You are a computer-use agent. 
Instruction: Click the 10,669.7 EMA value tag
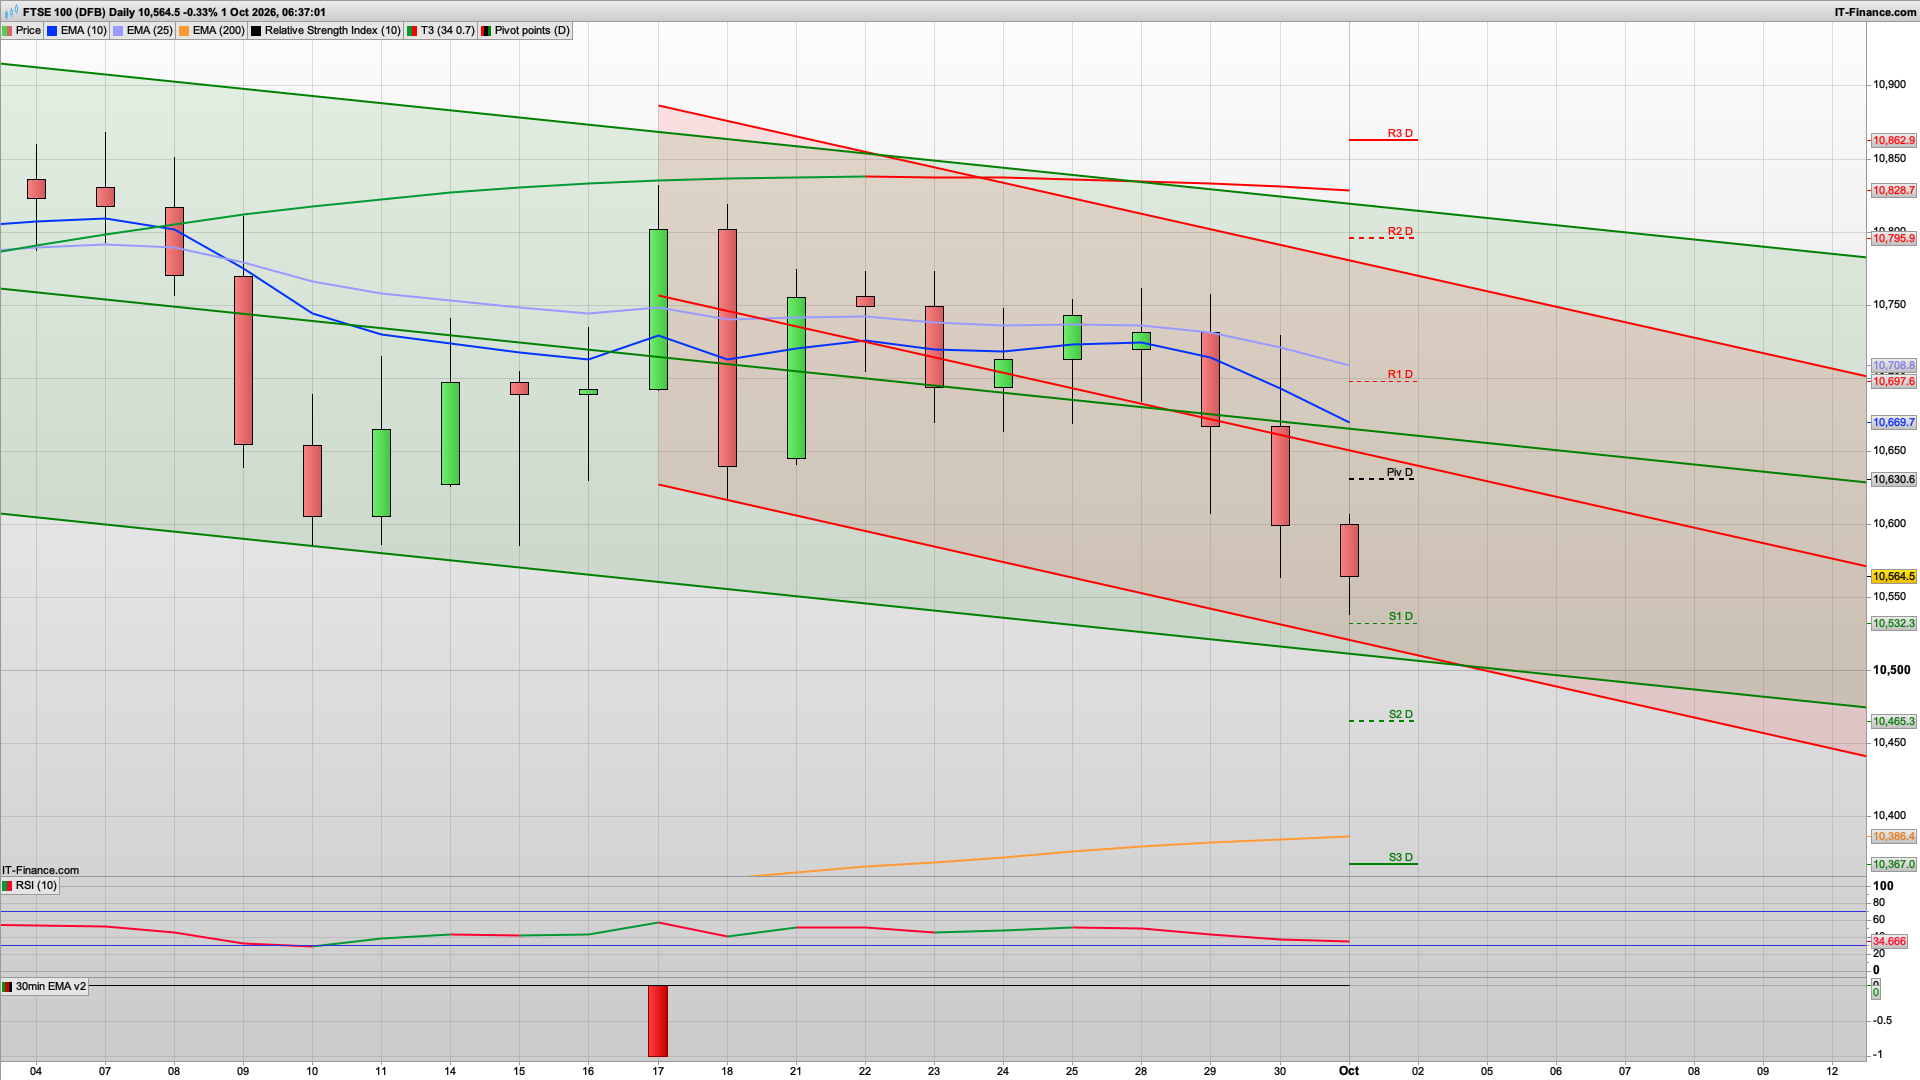[x=1893, y=423]
